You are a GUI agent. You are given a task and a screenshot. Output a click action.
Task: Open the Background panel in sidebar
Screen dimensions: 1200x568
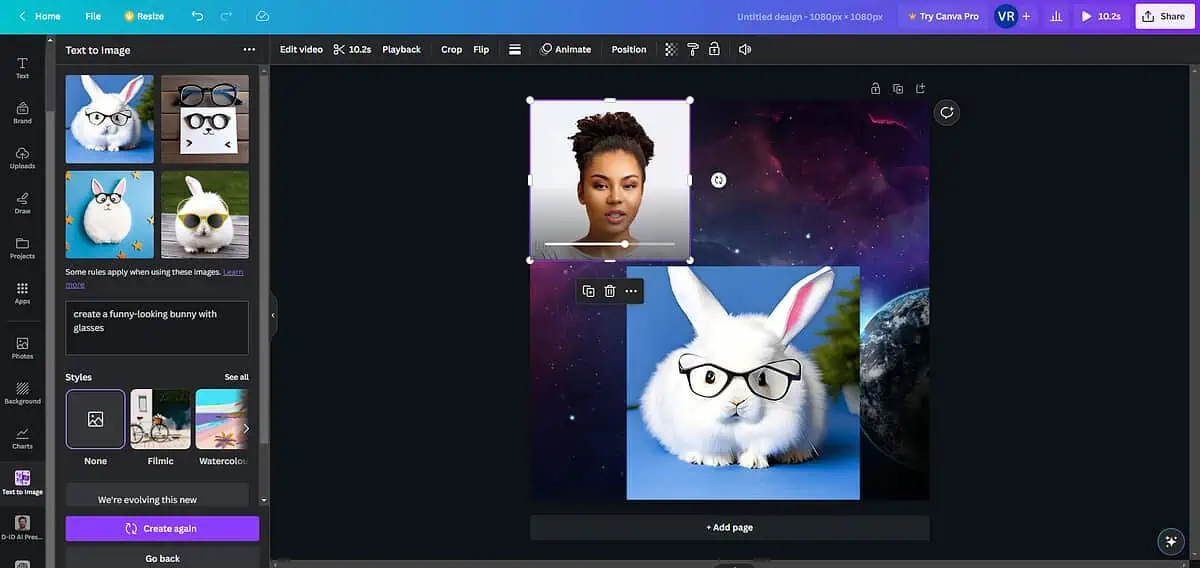22,392
